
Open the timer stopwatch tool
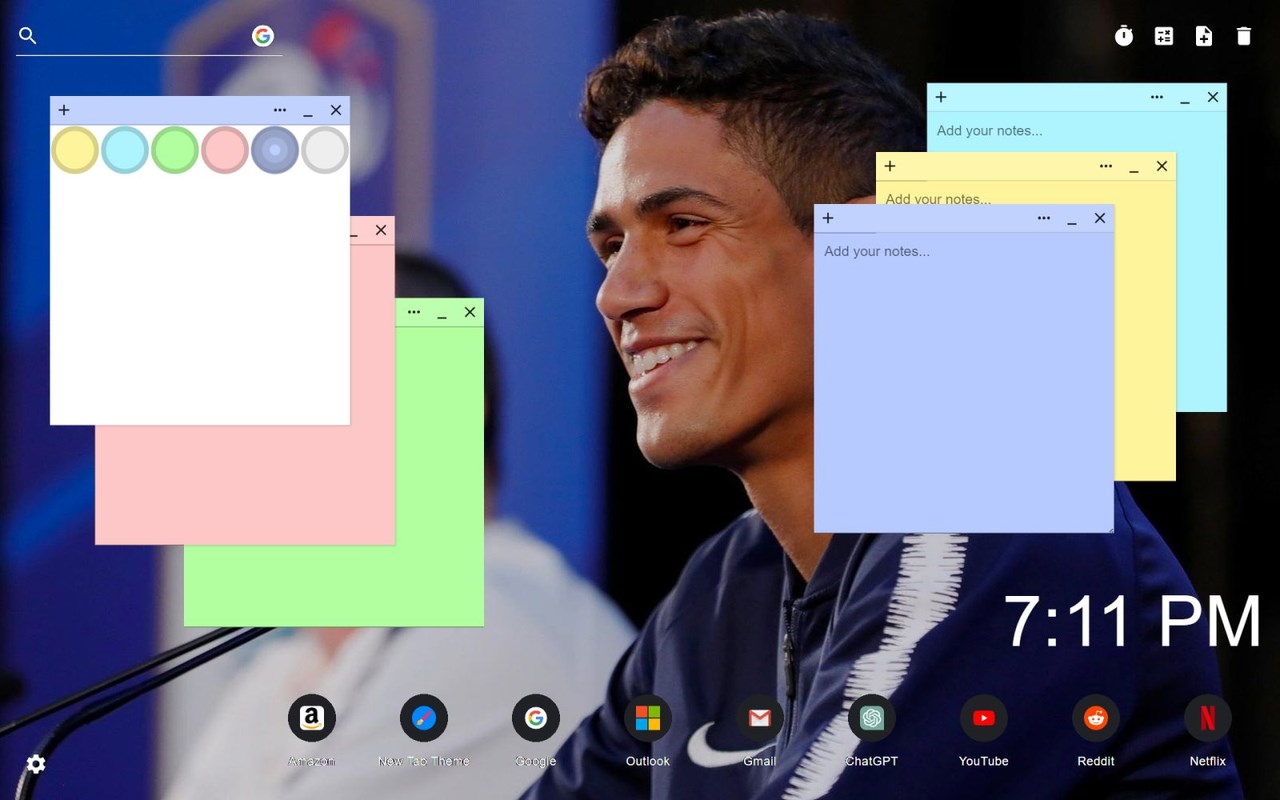1124,36
